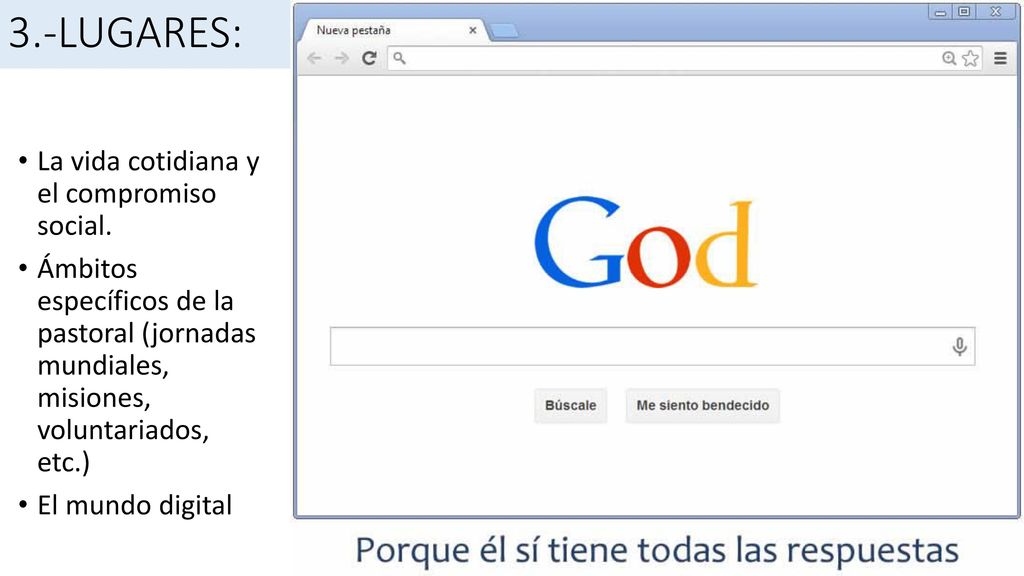1024x576 pixels.
Task: Minimize the browser window
Action: (940, 12)
